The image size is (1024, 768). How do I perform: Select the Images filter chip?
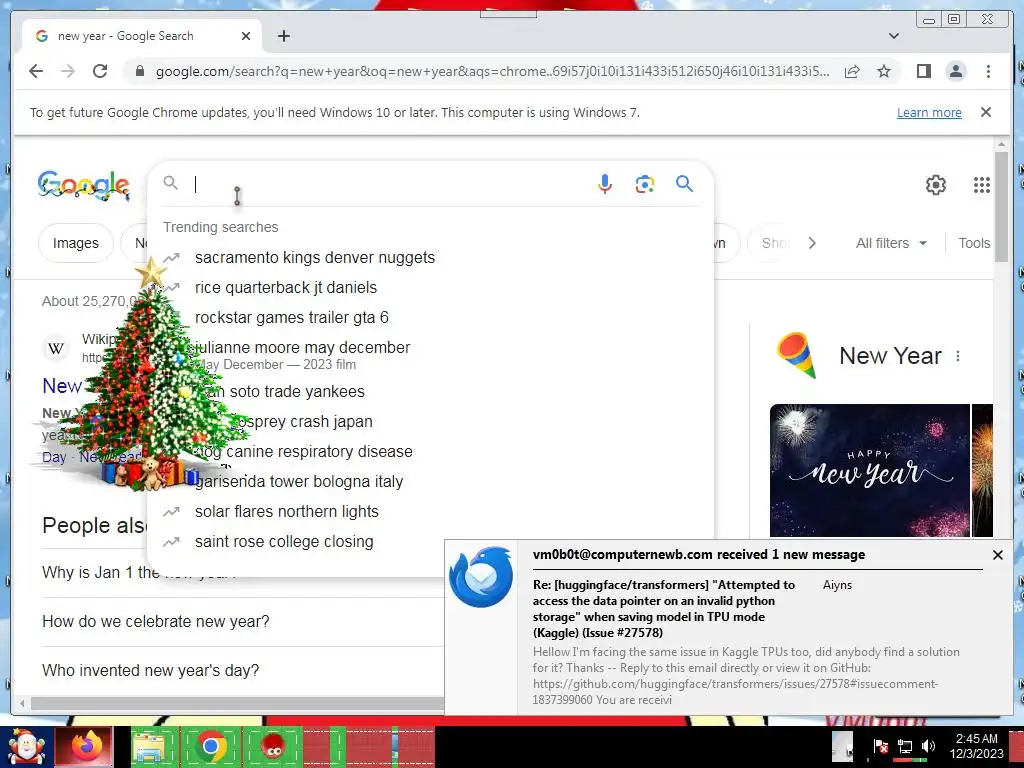tap(76, 243)
